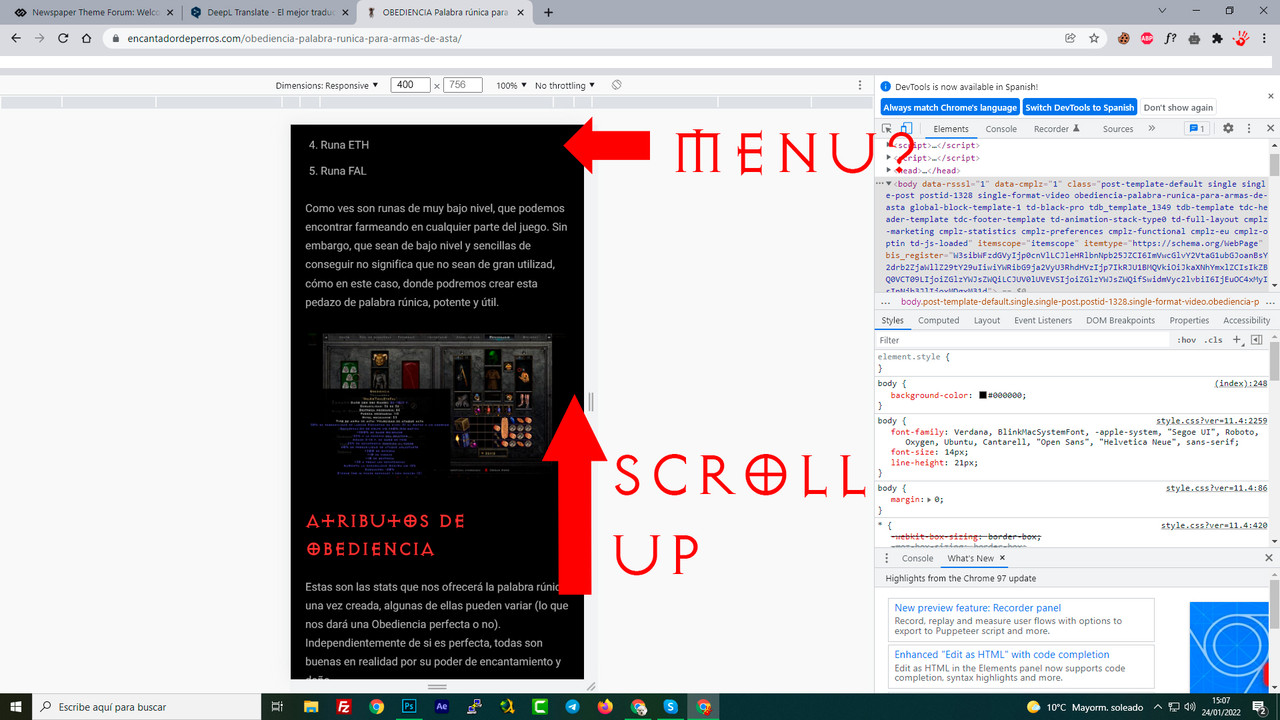Click Always match Chrome's language button

point(950,107)
